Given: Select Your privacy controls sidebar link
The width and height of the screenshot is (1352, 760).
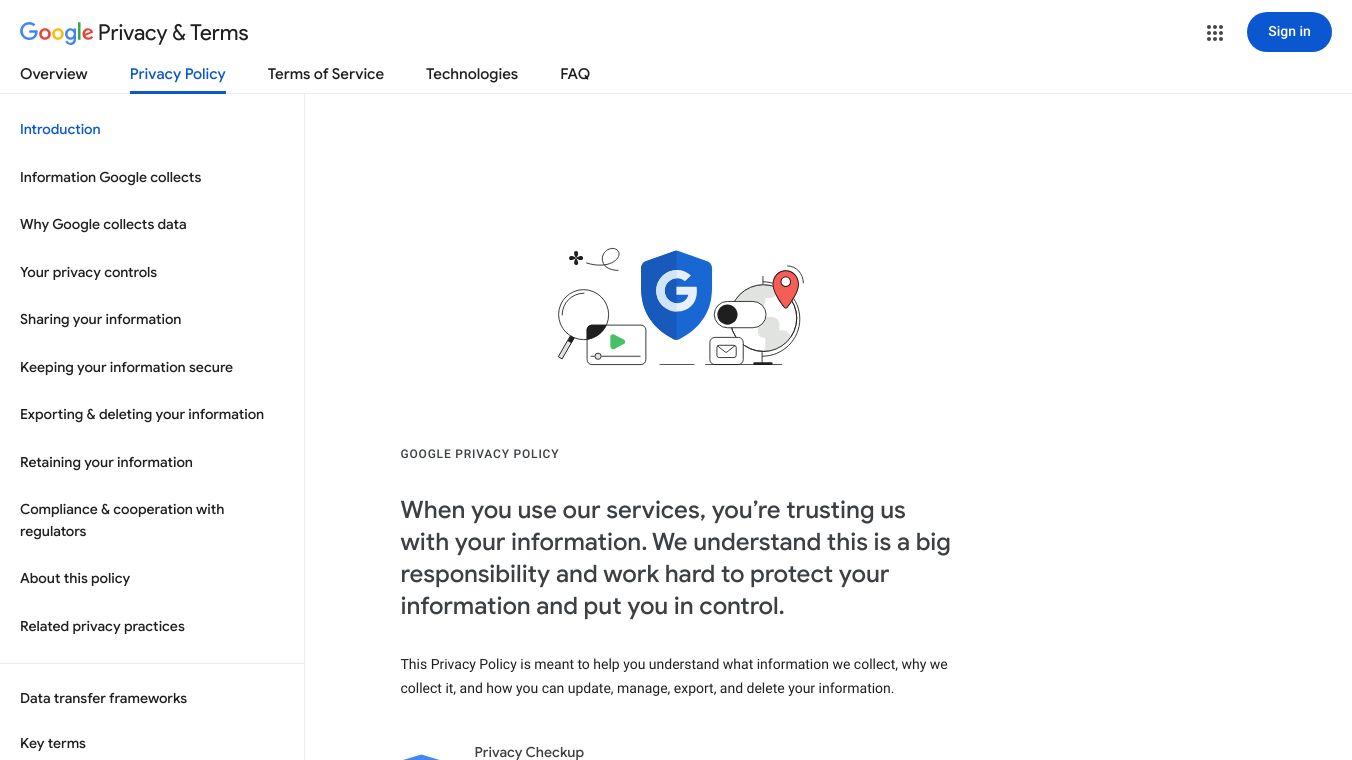Looking at the screenshot, I should [89, 272].
